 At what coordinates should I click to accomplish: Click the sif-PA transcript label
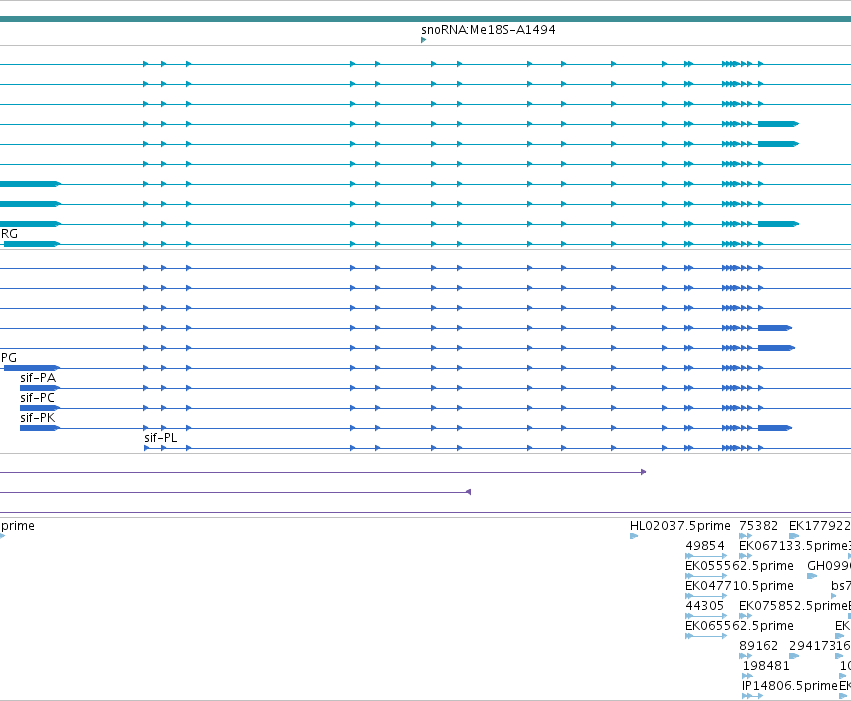[x=38, y=378]
